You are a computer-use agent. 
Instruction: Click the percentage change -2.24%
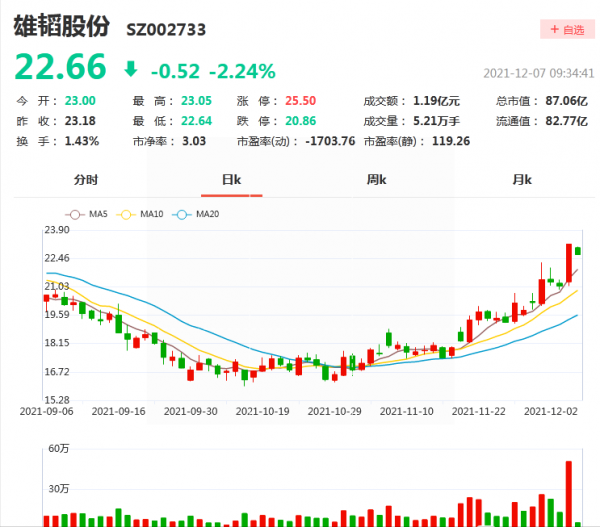[x=242, y=71]
